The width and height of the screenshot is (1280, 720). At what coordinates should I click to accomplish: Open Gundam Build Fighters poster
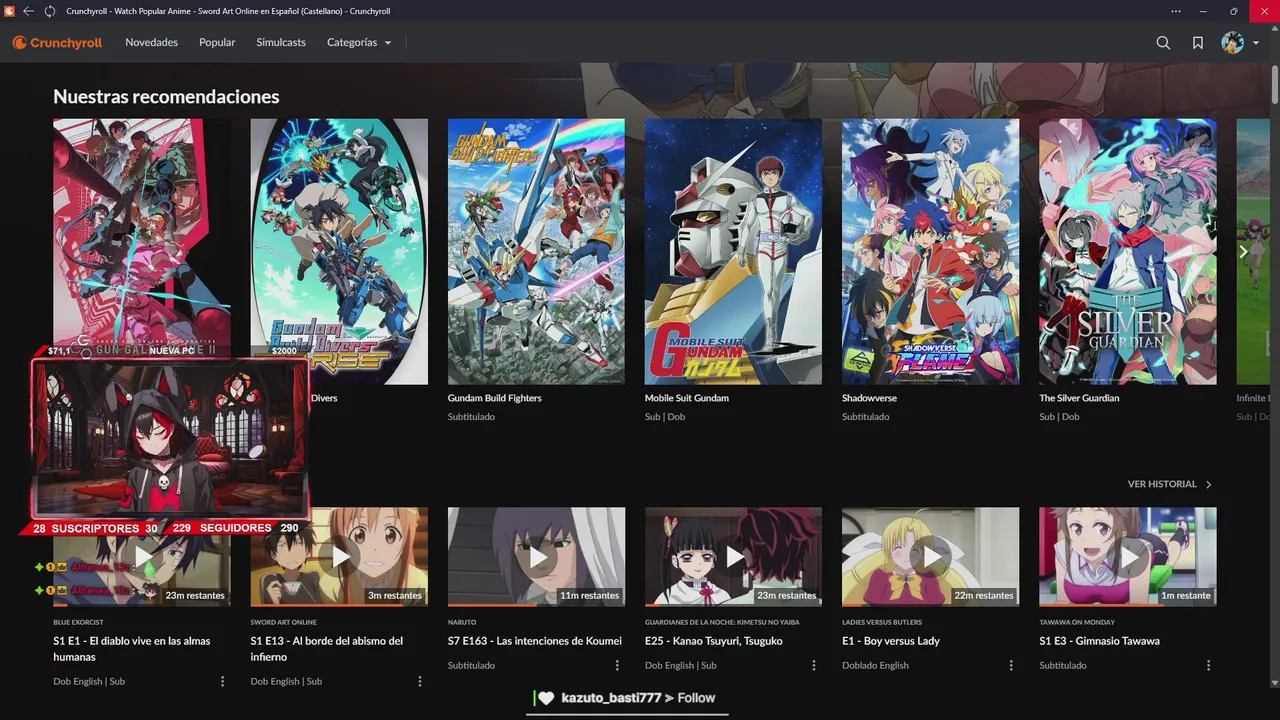point(536,252)
